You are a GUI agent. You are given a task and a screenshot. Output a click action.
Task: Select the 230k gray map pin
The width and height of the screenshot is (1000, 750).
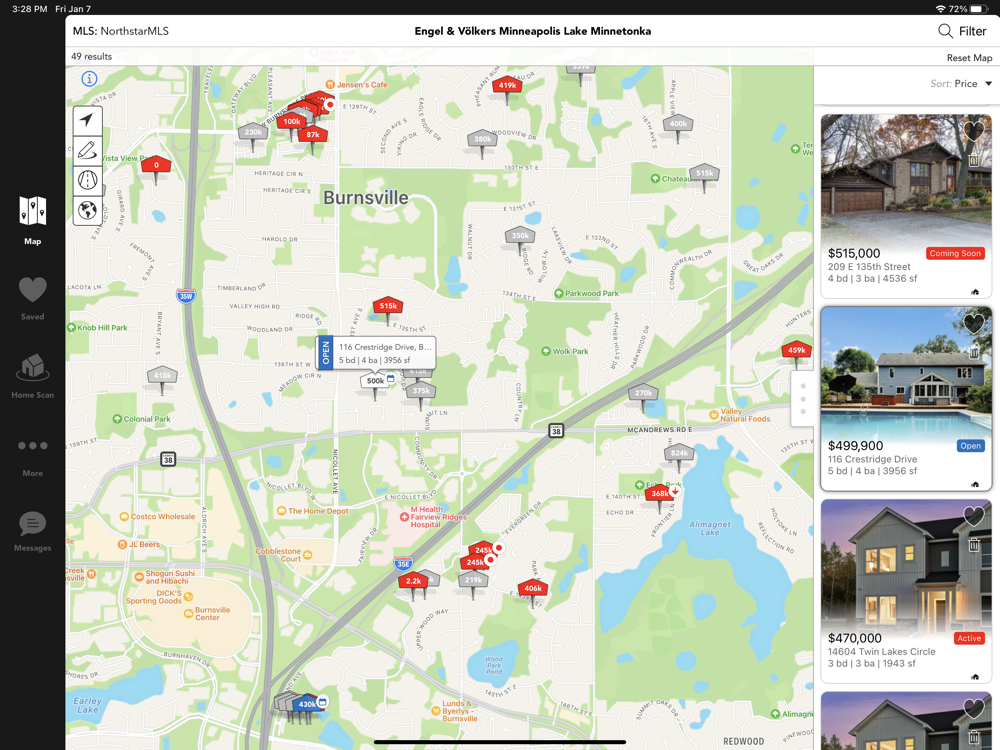tap(253, 132)
